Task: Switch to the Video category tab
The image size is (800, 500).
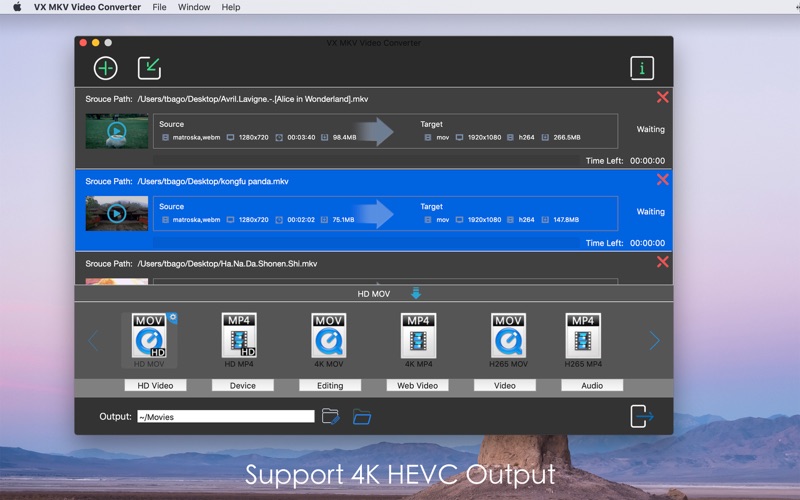Action: pyautogui.click(x=505, y=385)
